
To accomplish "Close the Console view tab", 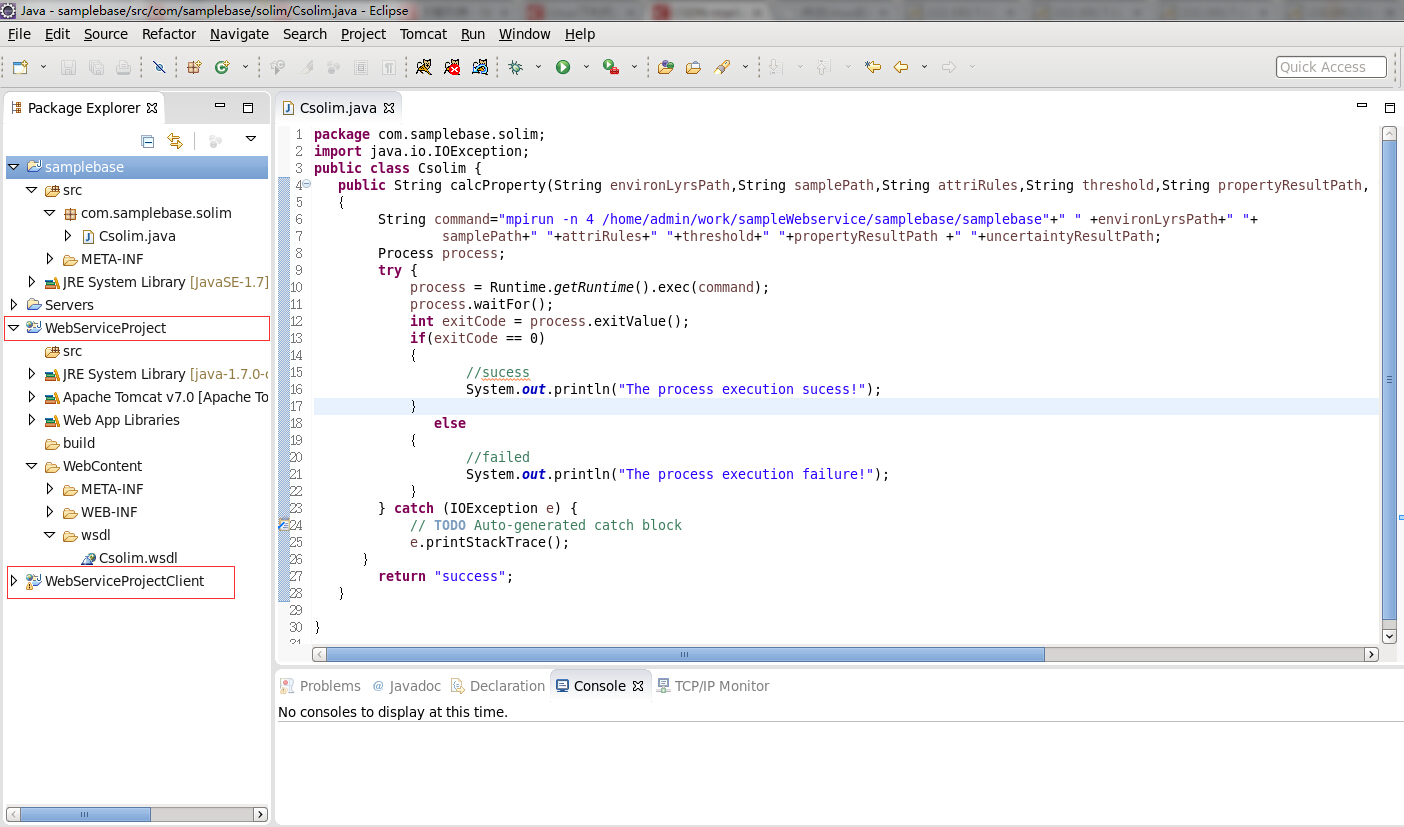I will coord(638,686).
